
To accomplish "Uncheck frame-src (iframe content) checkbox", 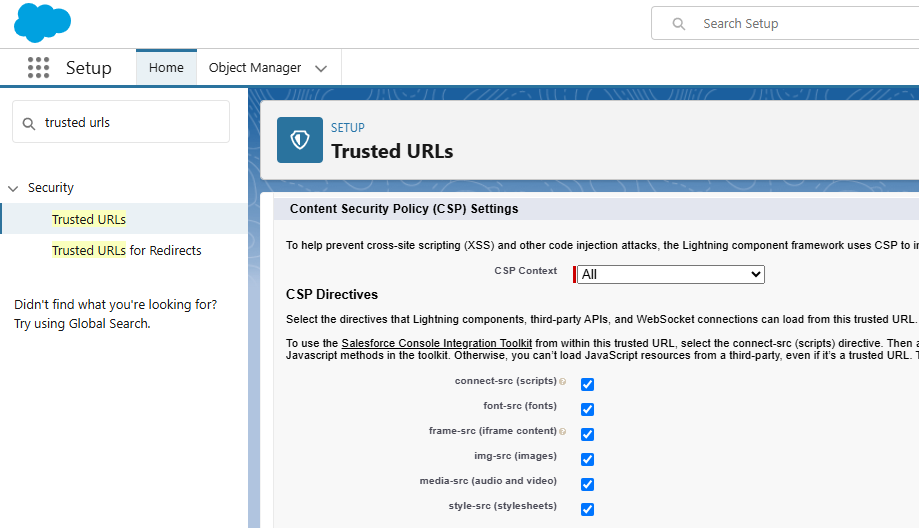I will click(587, 434).
